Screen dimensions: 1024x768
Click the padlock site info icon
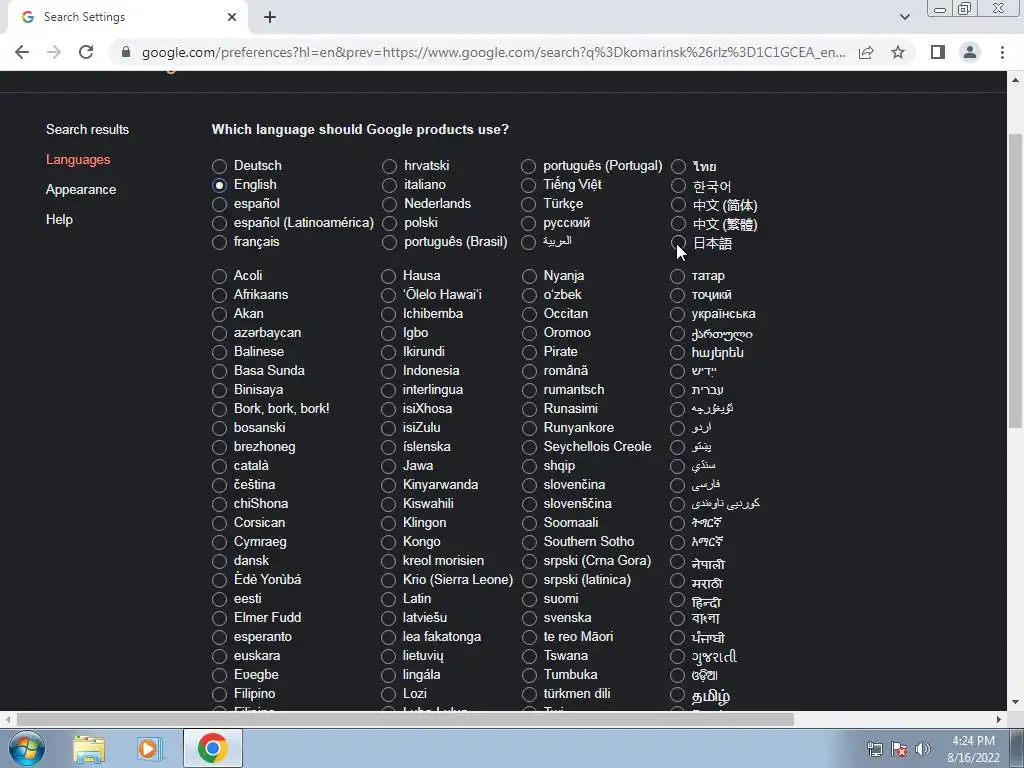[x=126, y=52]
